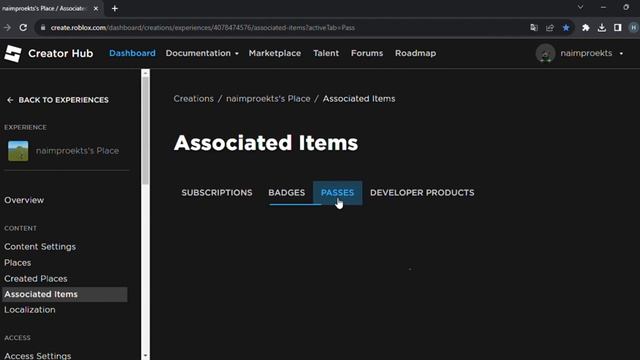Viewport: 640px width, 360px height.
Task: Click the sidebar scrollbar up arrow
Action: [x=145, y=73]
